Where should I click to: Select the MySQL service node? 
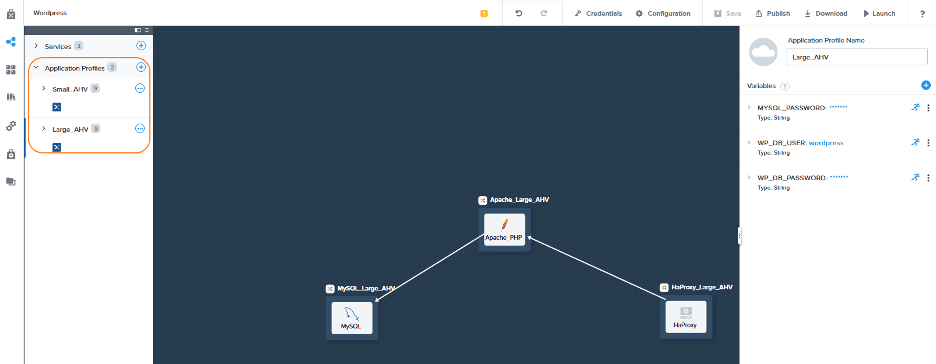(352, 317)
